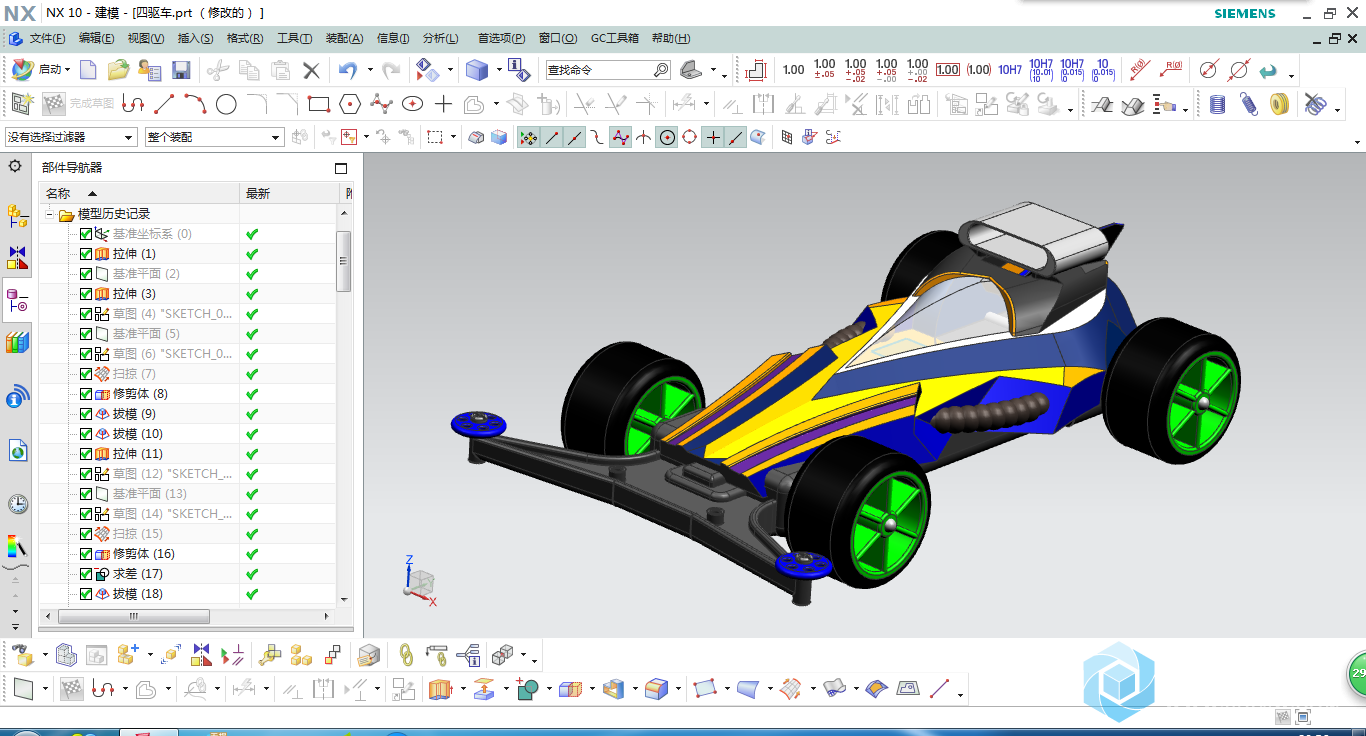The image size is (1366, 736).
Task: Open the 编辑(E) menu
Action: (96, 38)
